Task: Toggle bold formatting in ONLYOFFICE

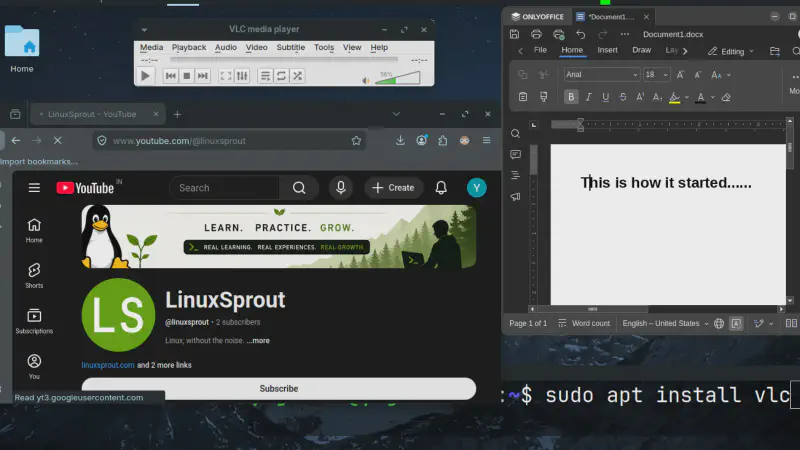Action: [571, 97]
